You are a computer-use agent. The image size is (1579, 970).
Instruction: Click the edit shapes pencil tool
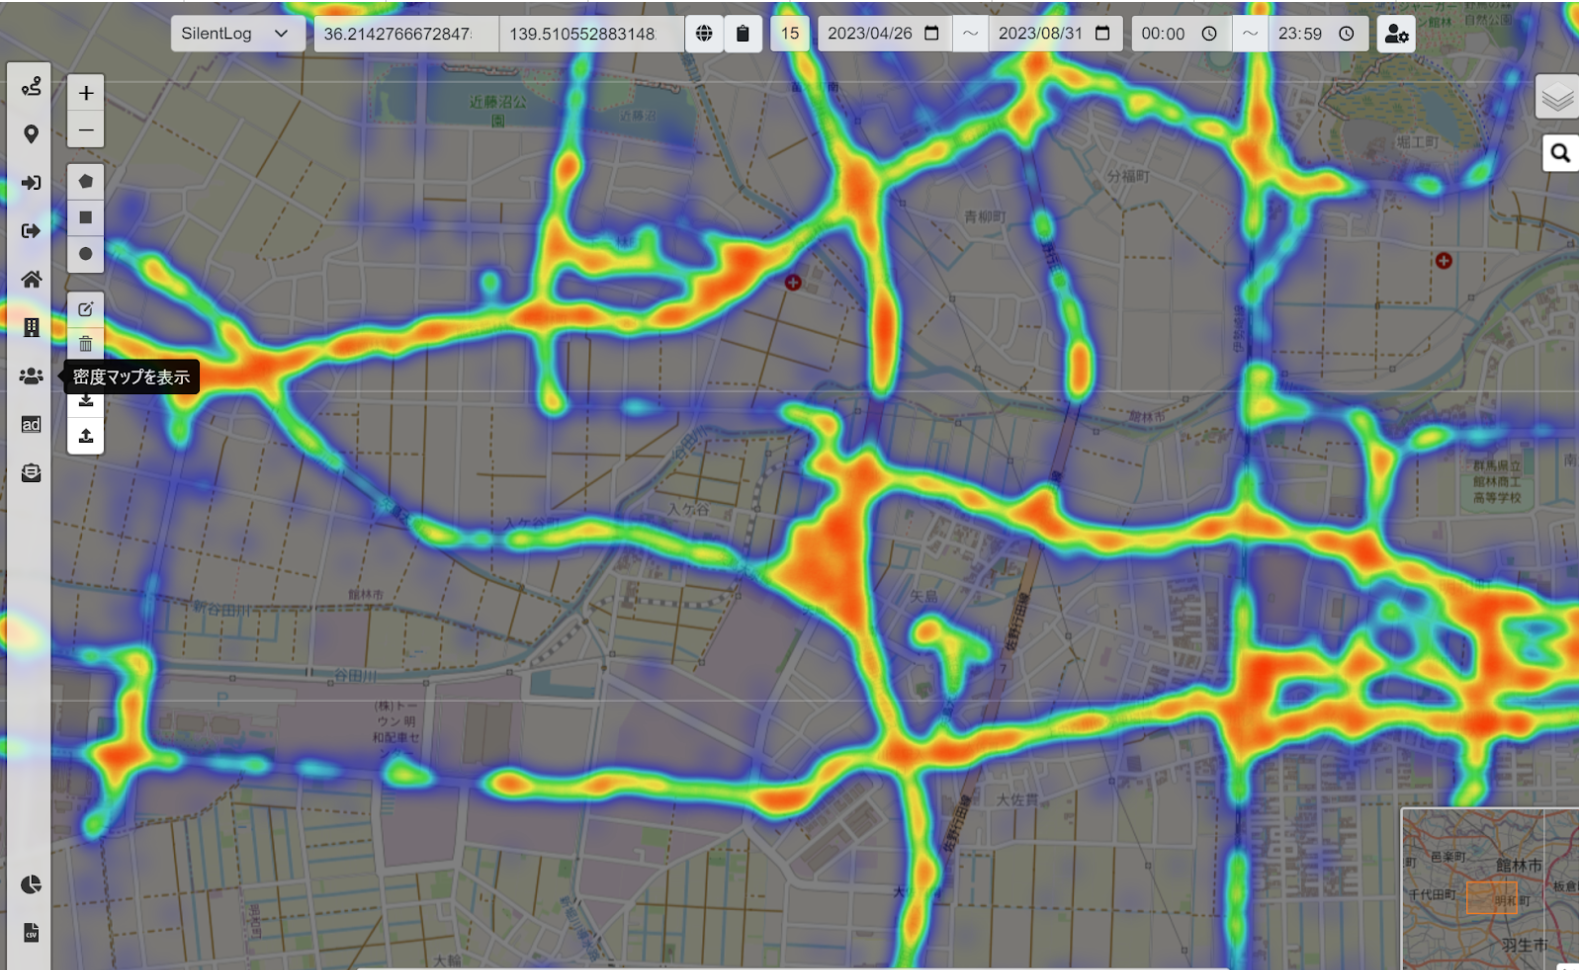(x=86, y=309)
